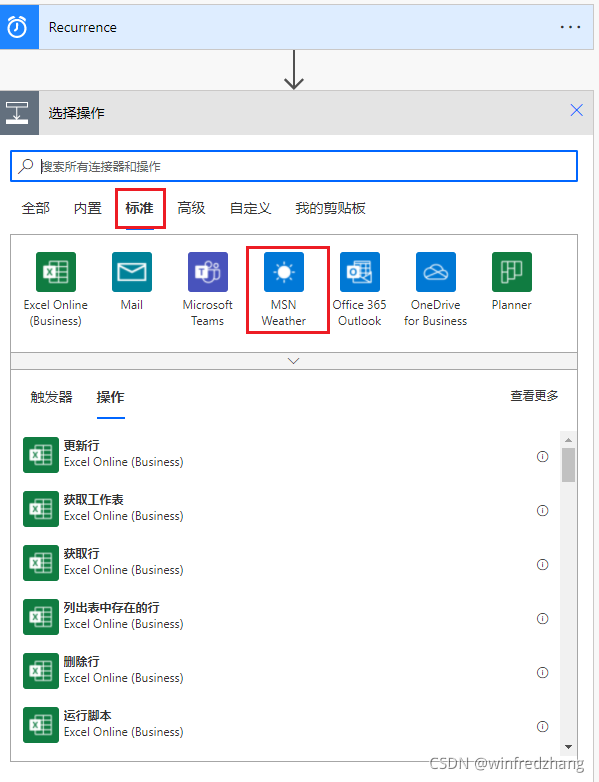Select the Microsoft Teams connector icon
599x782 pixels.
(208, 272)
